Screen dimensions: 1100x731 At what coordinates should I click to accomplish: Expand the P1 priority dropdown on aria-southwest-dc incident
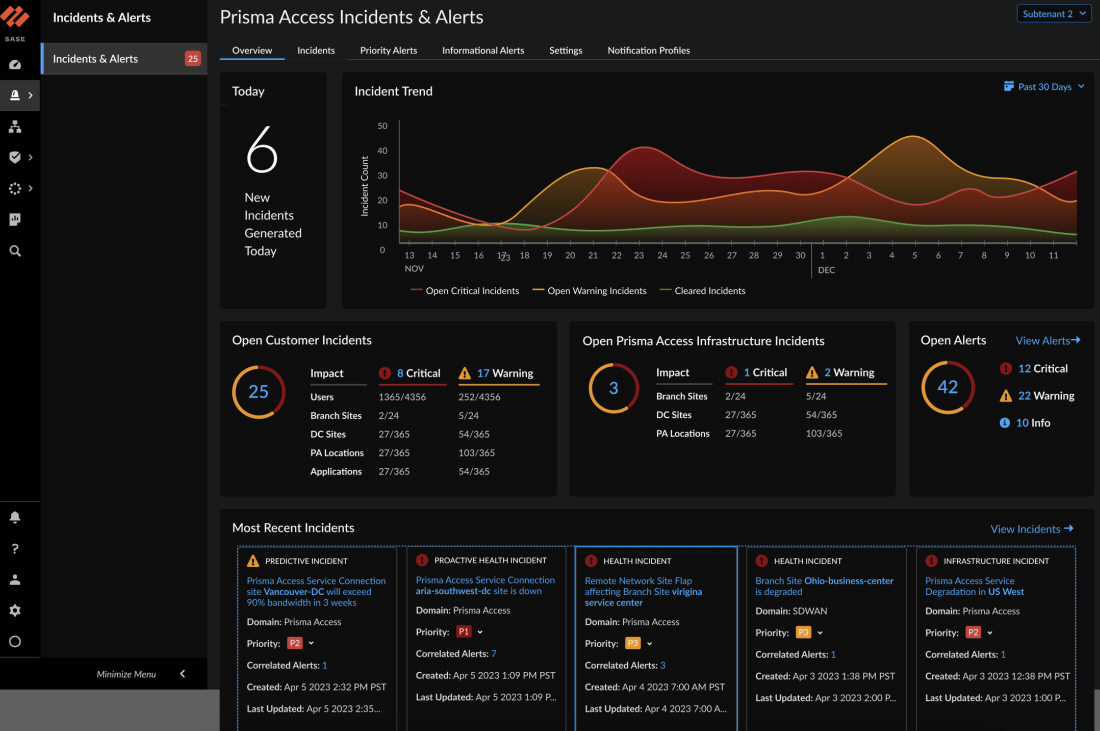(x=472, y=632)
